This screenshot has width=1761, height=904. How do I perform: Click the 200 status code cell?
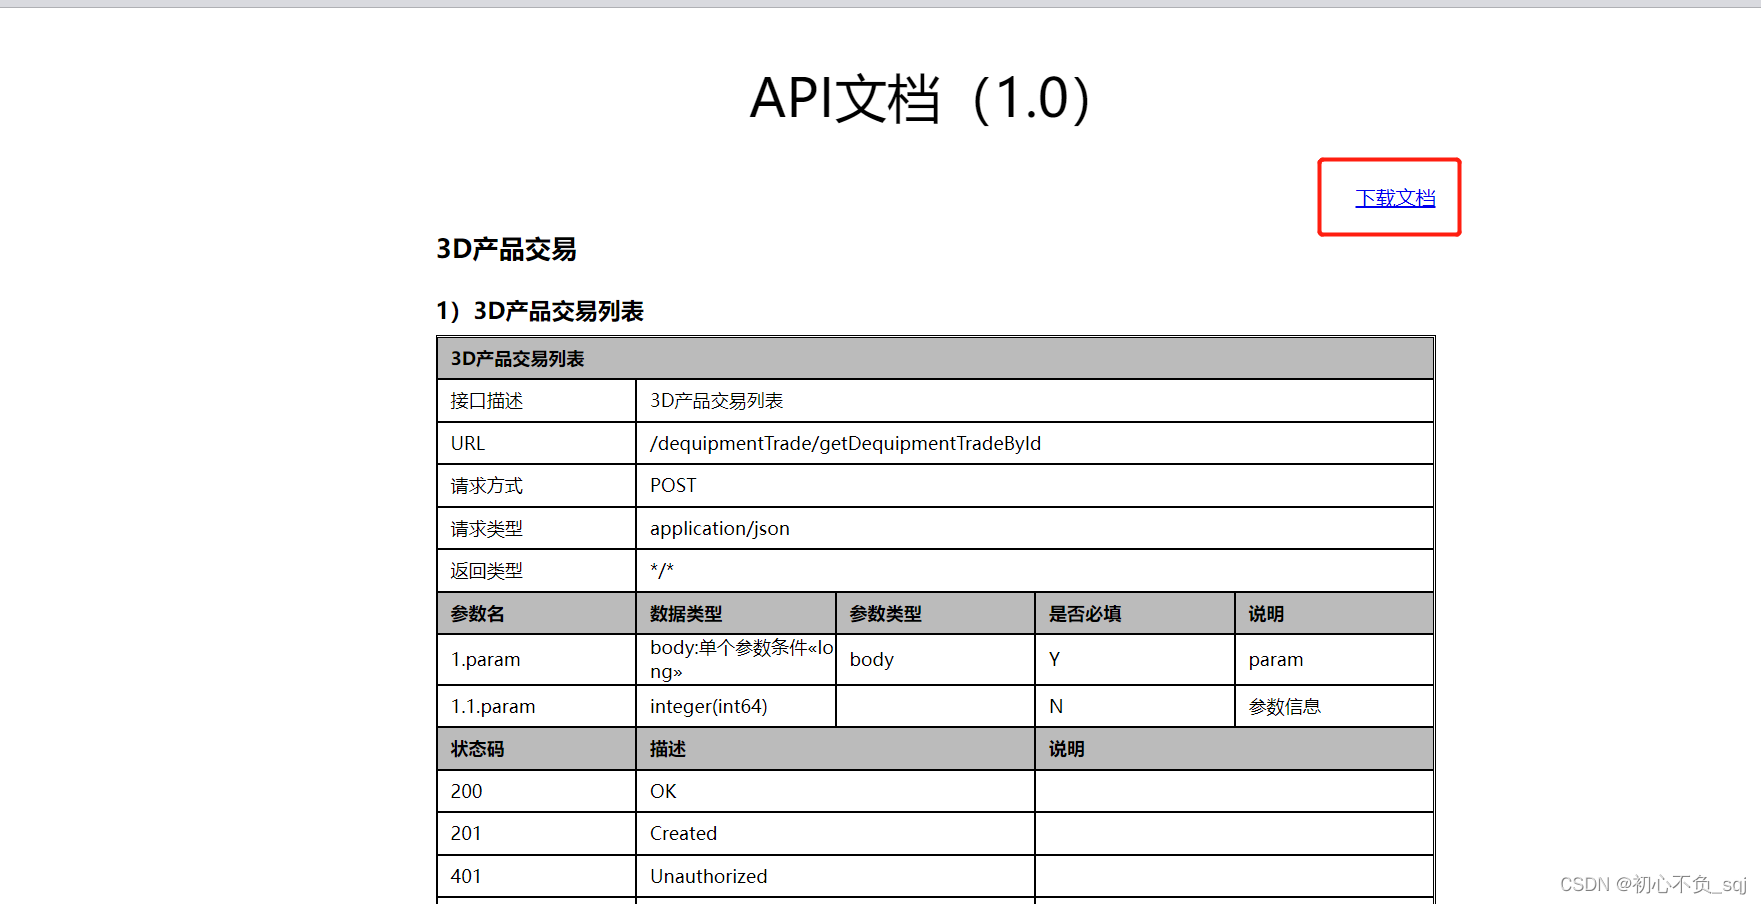pos(536,791)
